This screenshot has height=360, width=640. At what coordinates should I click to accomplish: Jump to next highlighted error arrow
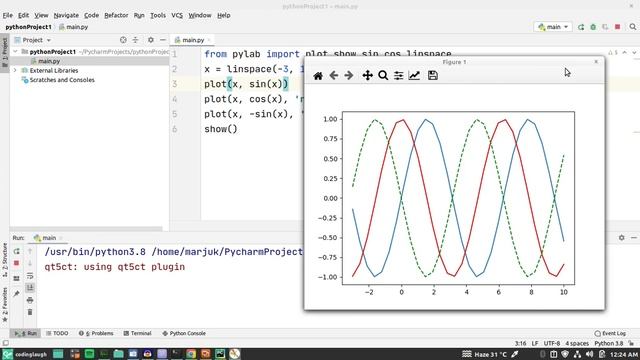[x=634, y=52]
